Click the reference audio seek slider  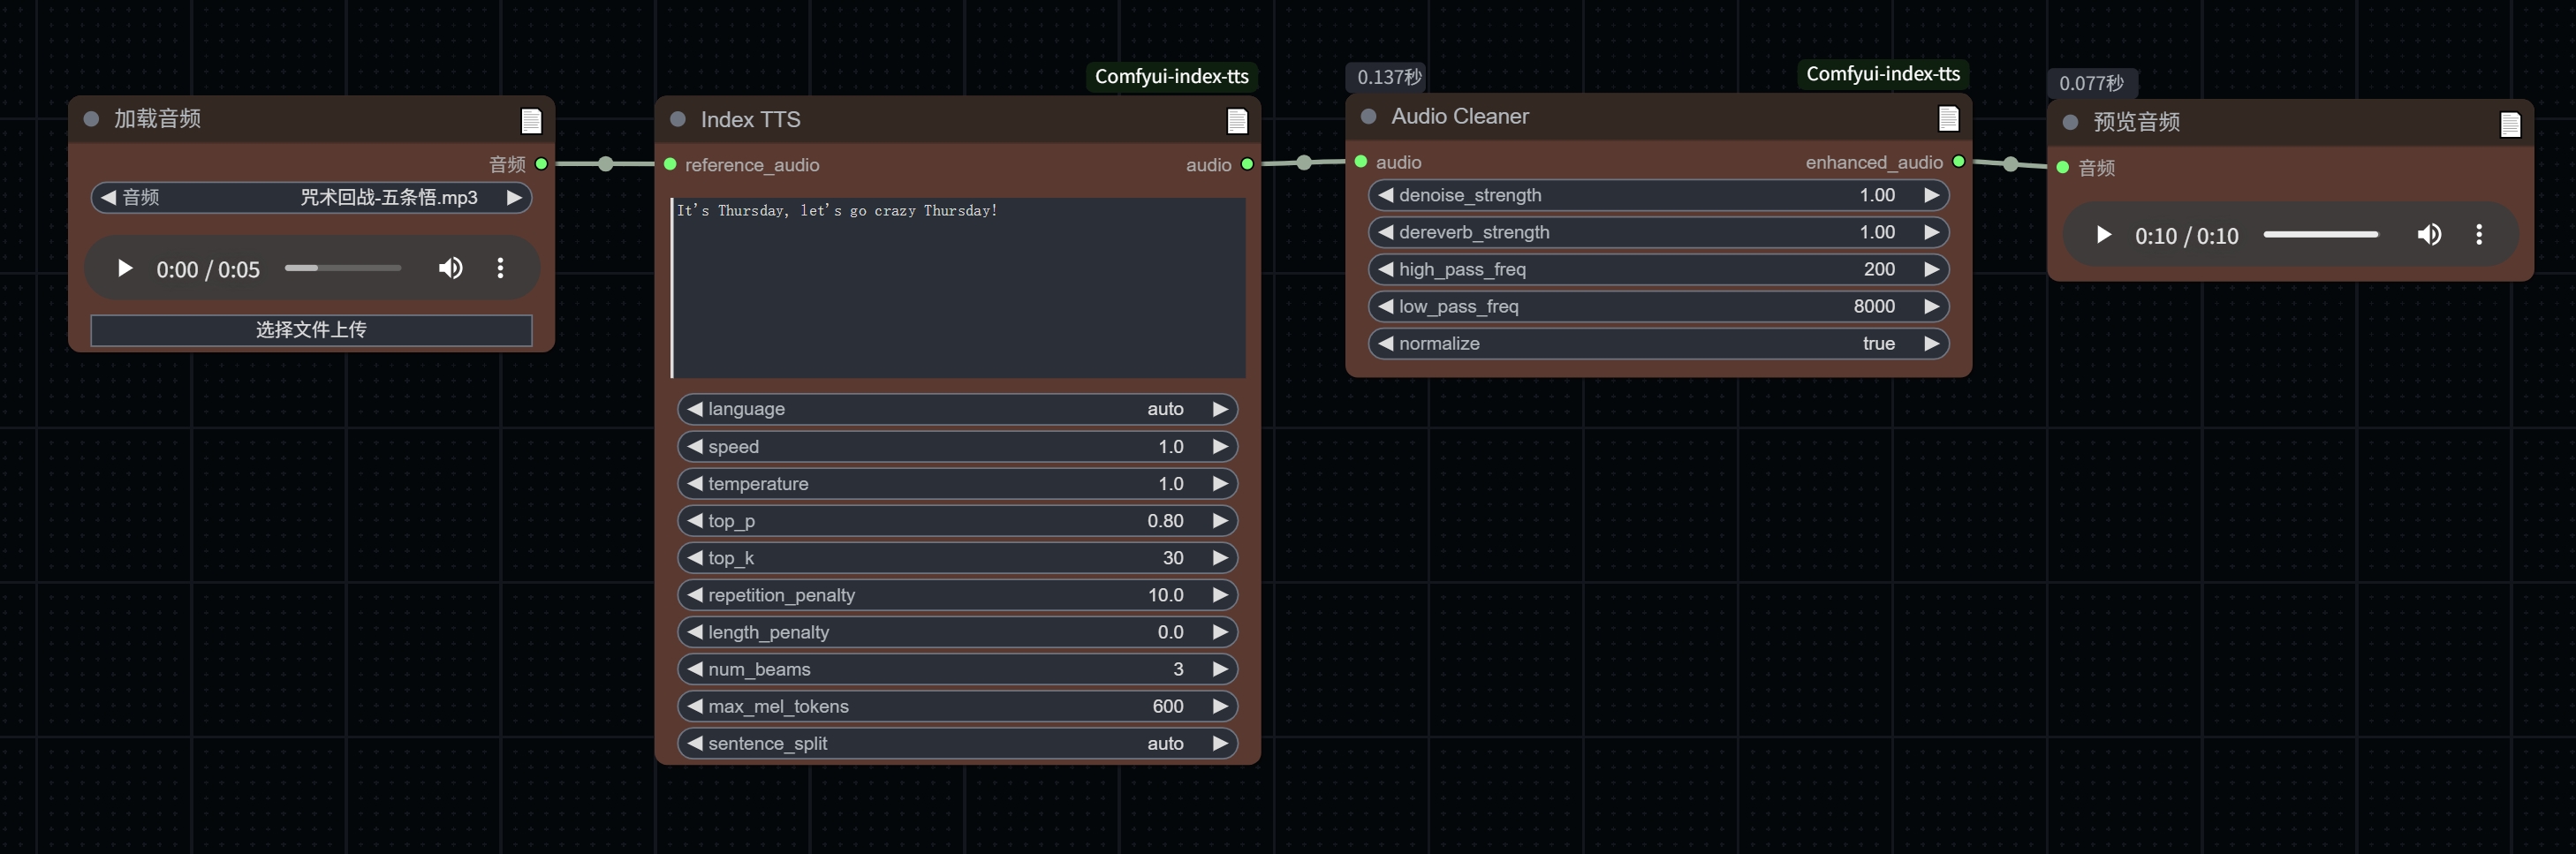pyautogui.click(x=342, y=268)
